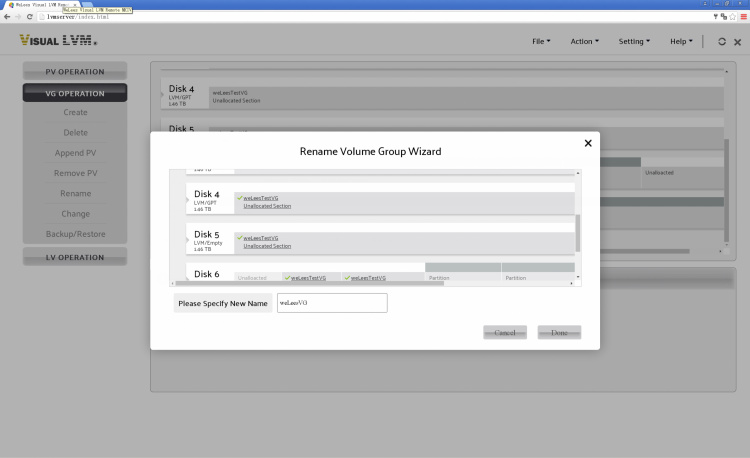Open the Setting dropdown menu

634,42
